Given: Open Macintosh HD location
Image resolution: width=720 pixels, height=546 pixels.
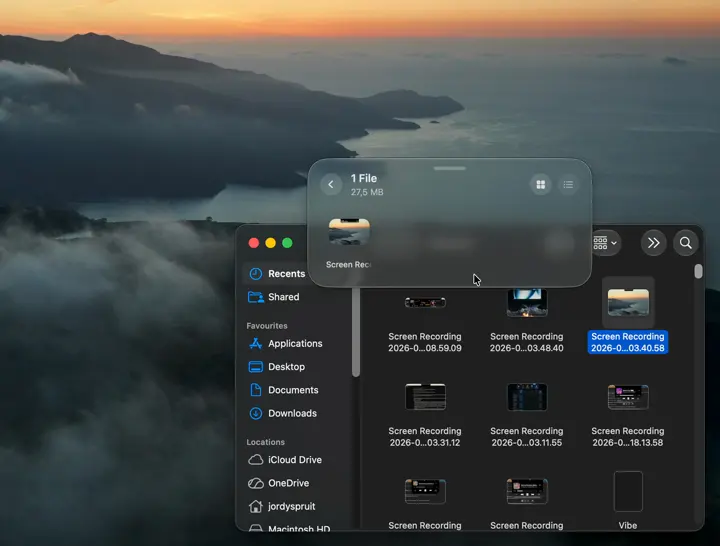Looking at the screenshot, I should (x=297, y=529).
